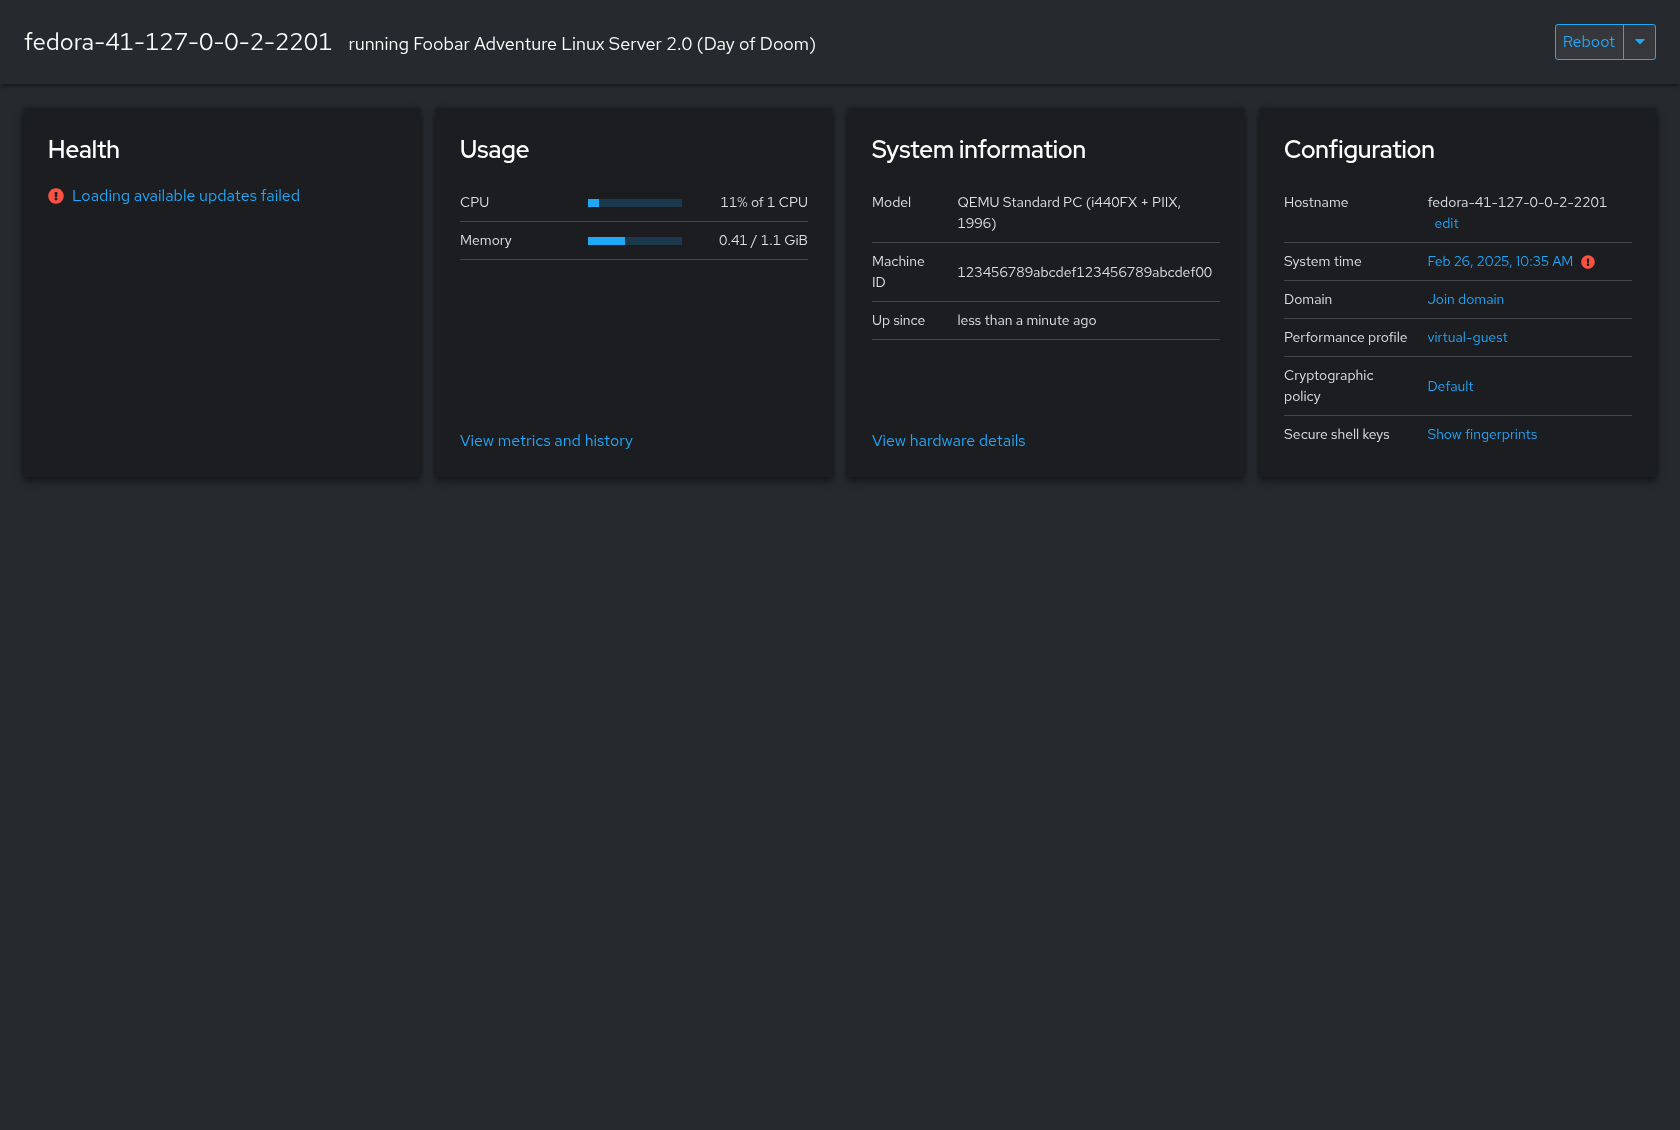The height and width of the screenshot is (1130, 1680).
Task: Click the Health card heading
Action: click(84, 150)
